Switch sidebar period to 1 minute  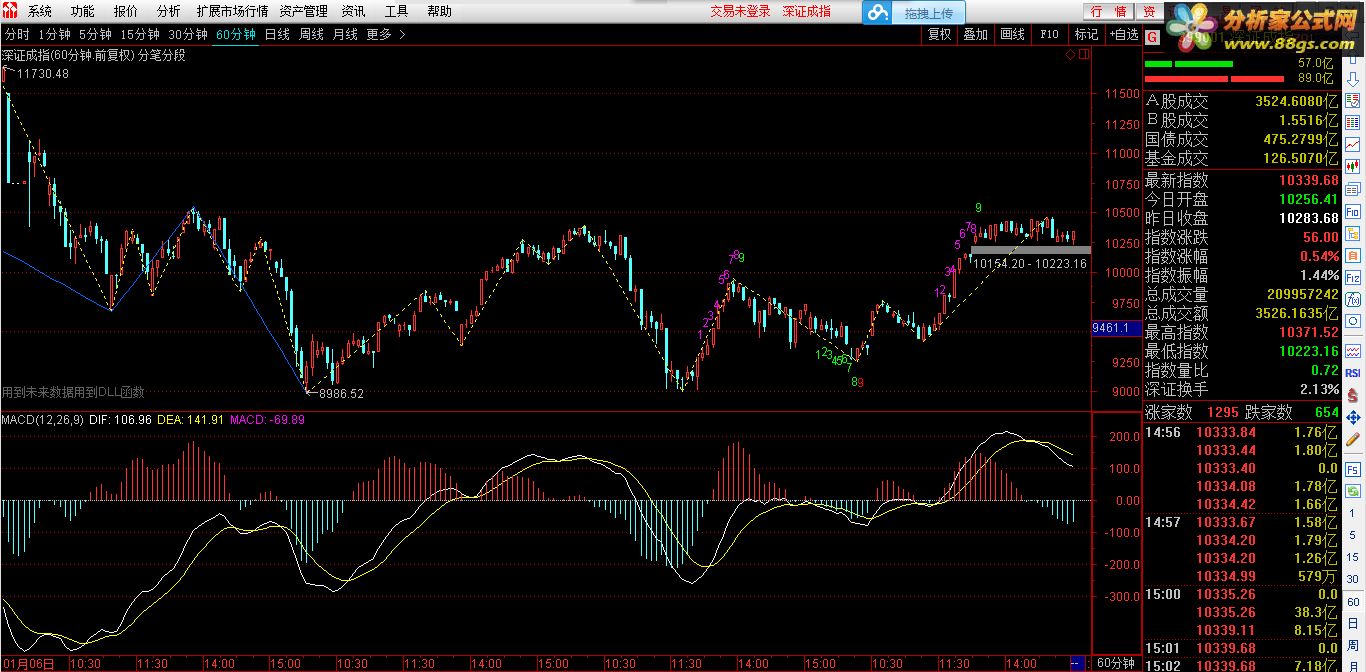(1352, 513)
